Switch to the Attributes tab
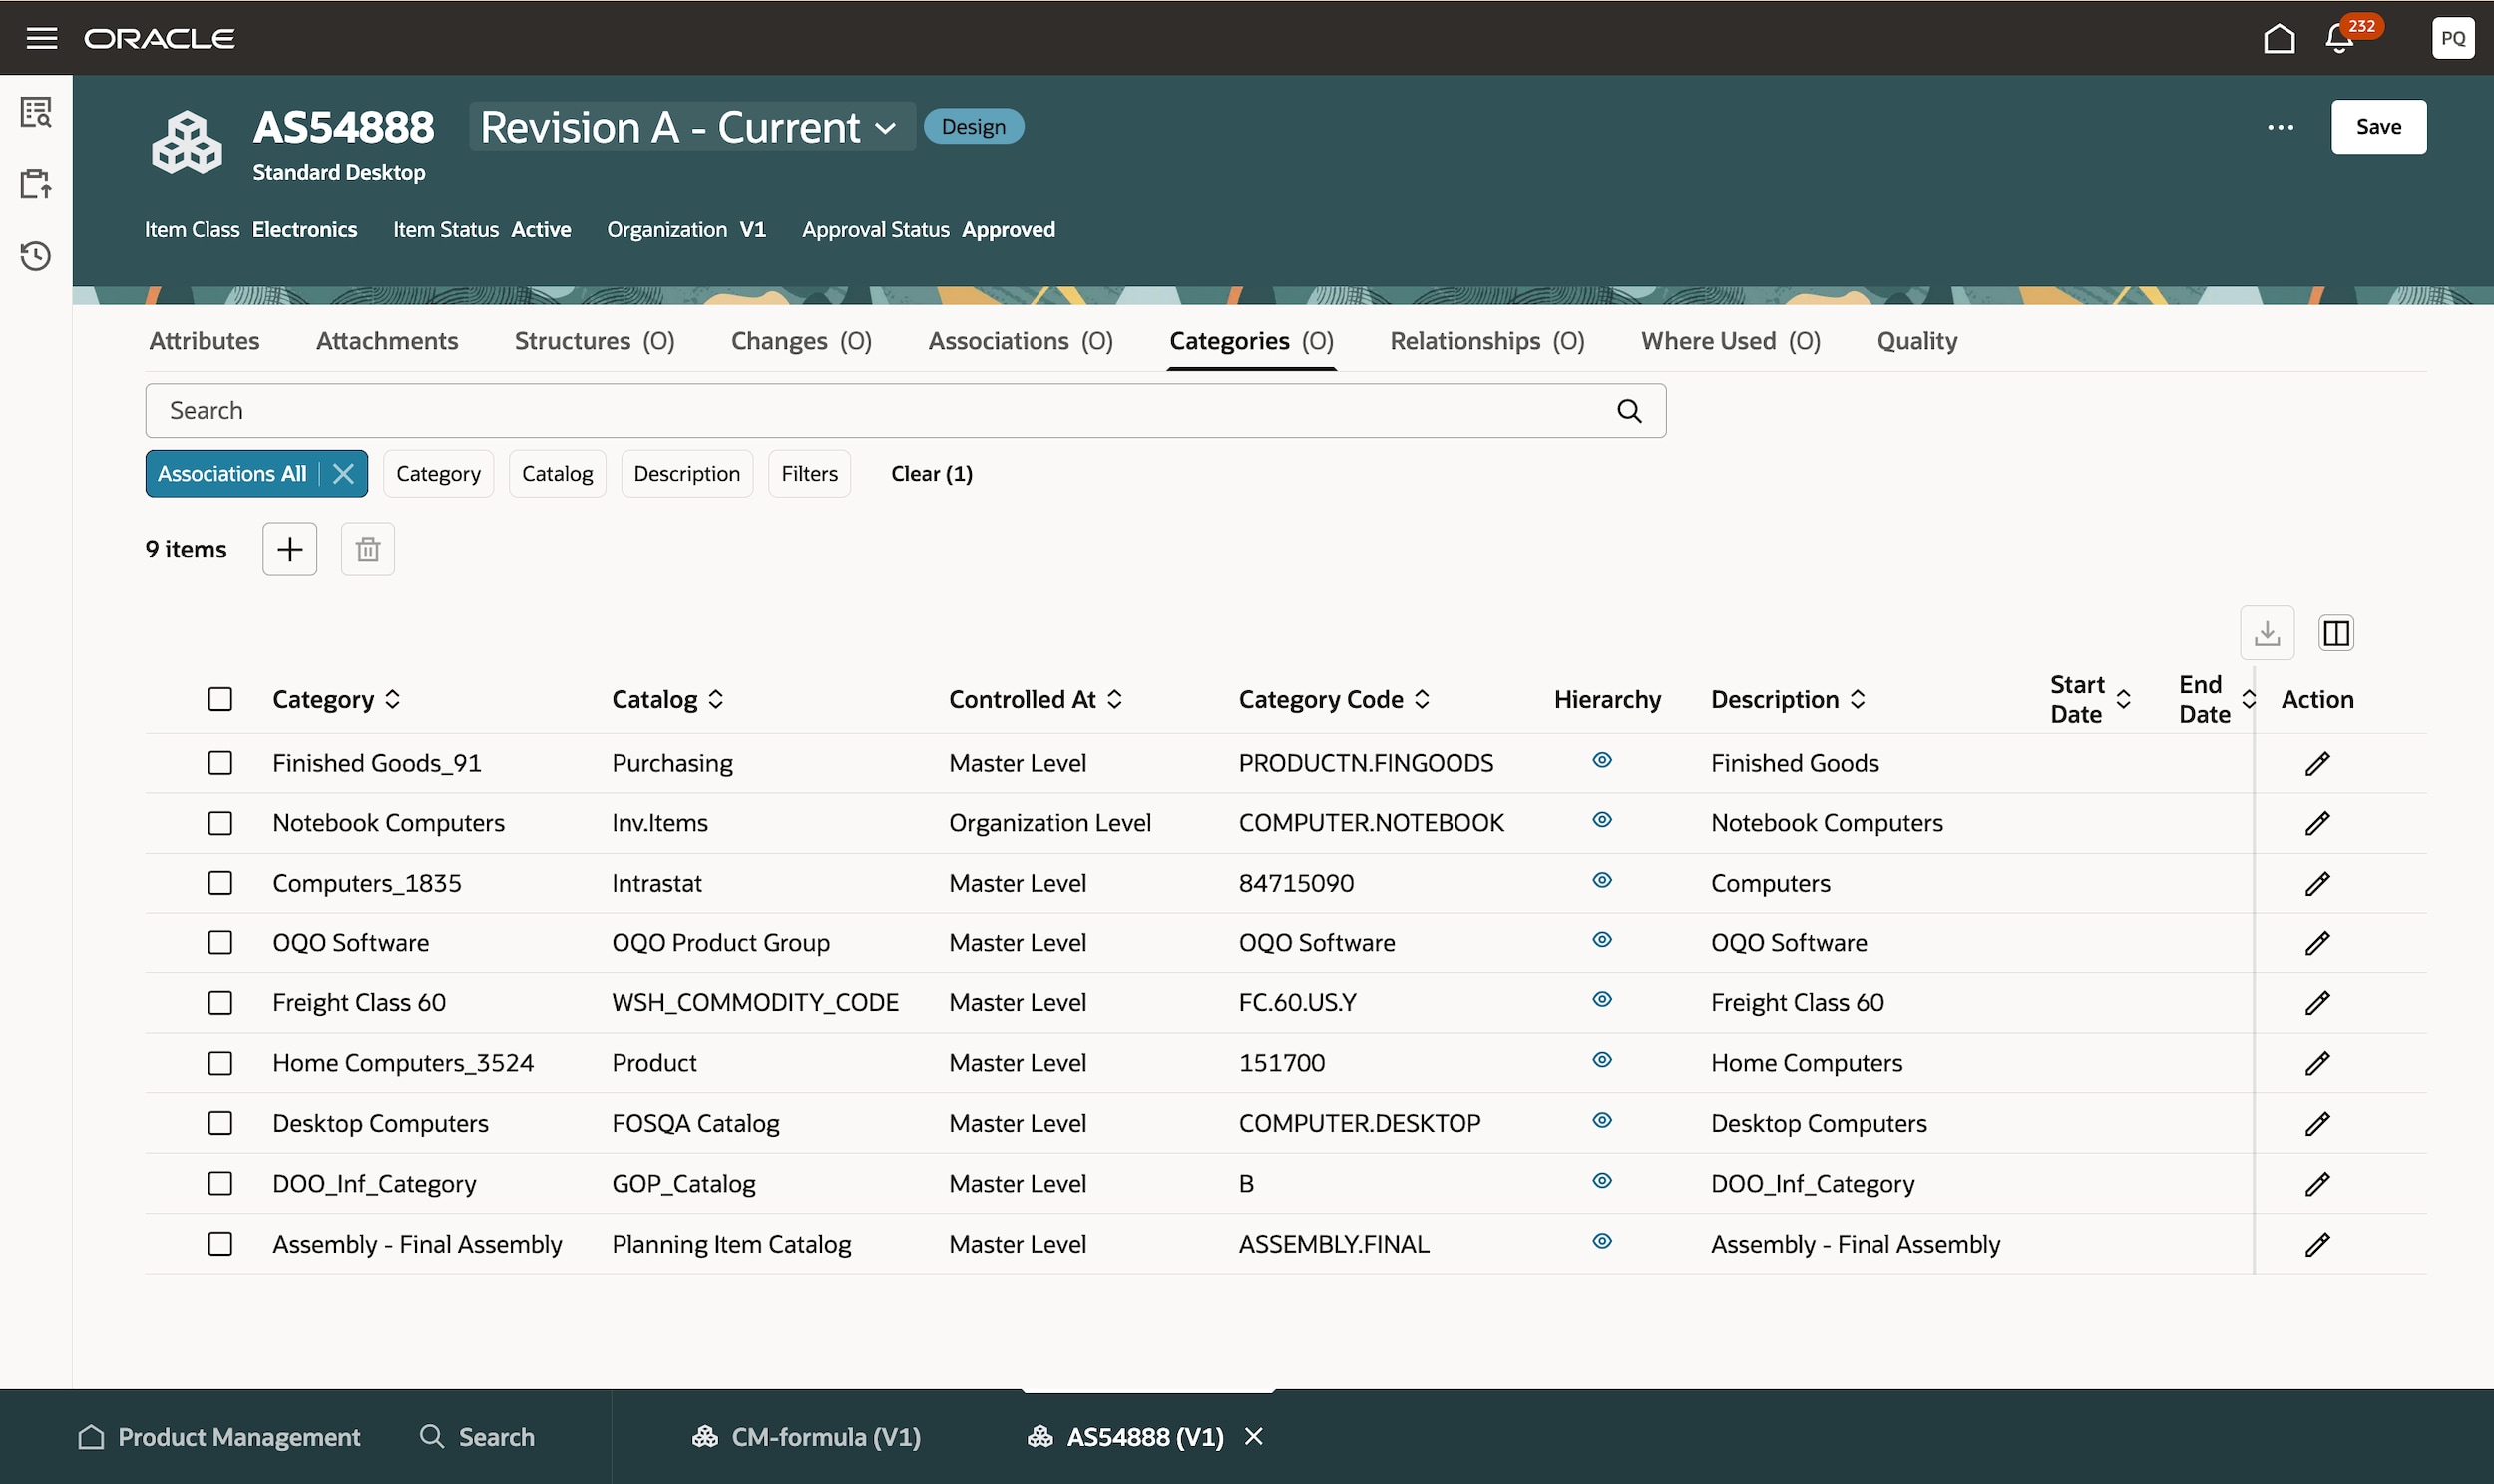Screen dimensions: 2494x1484 point(204,341)
